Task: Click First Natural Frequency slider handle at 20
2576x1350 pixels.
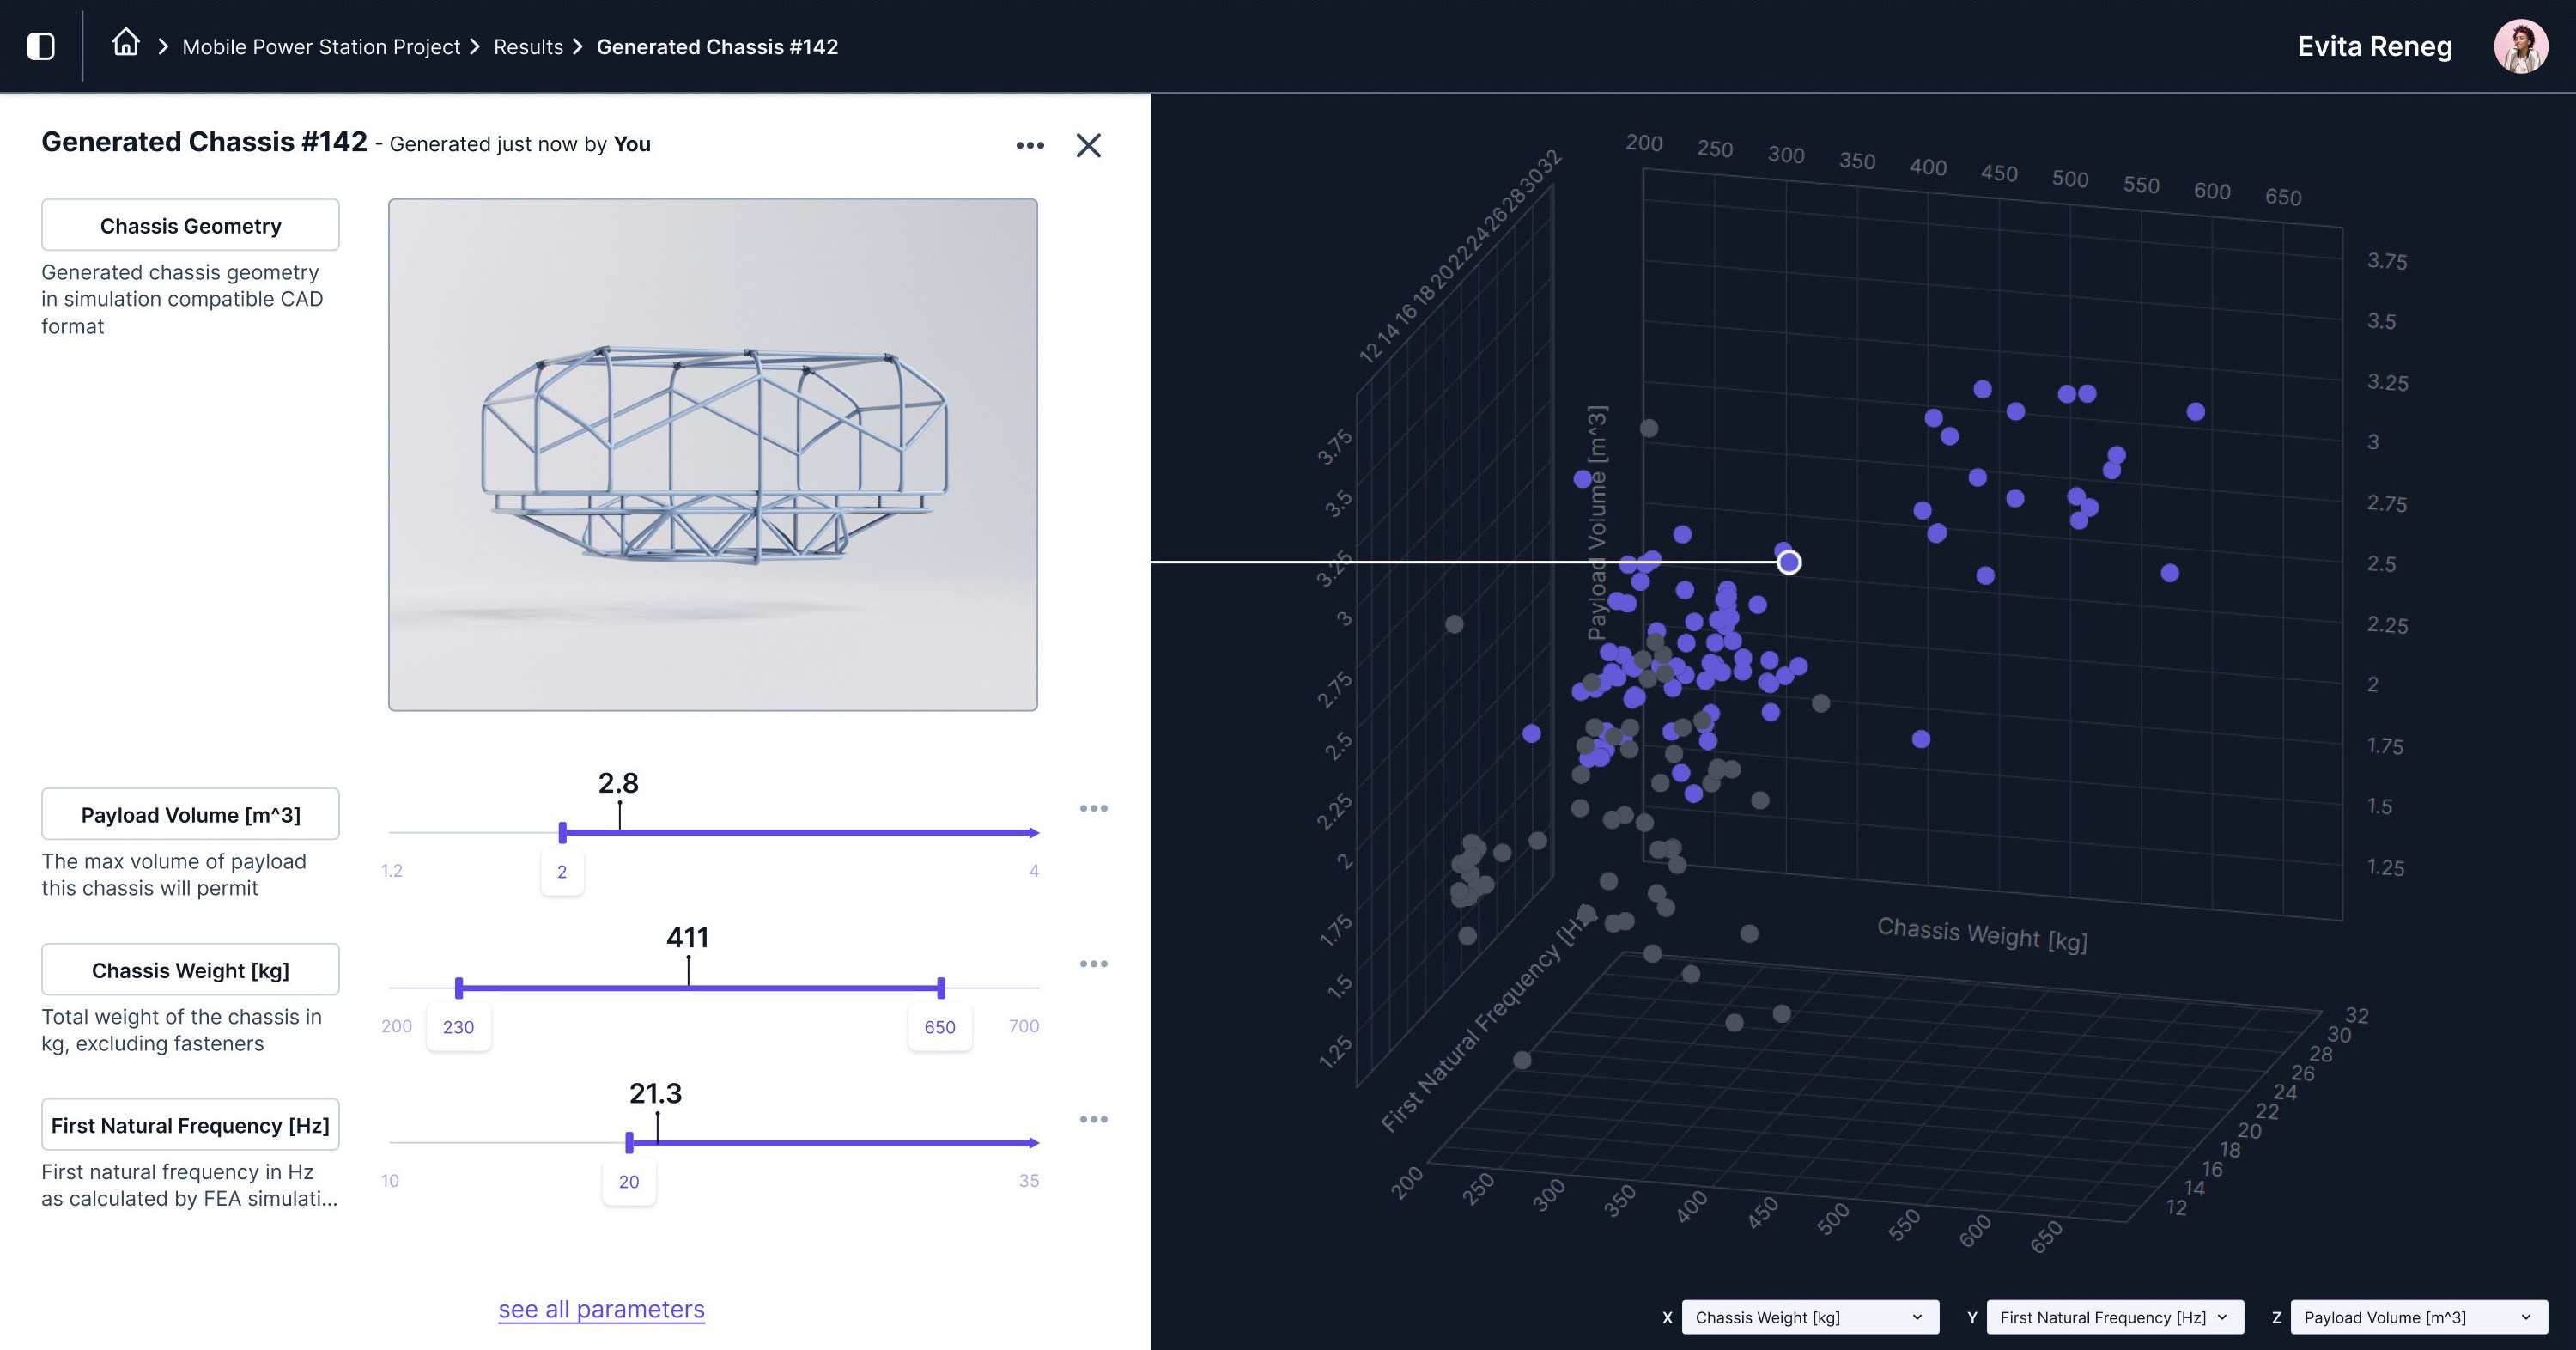Action: click(629, 1143)
